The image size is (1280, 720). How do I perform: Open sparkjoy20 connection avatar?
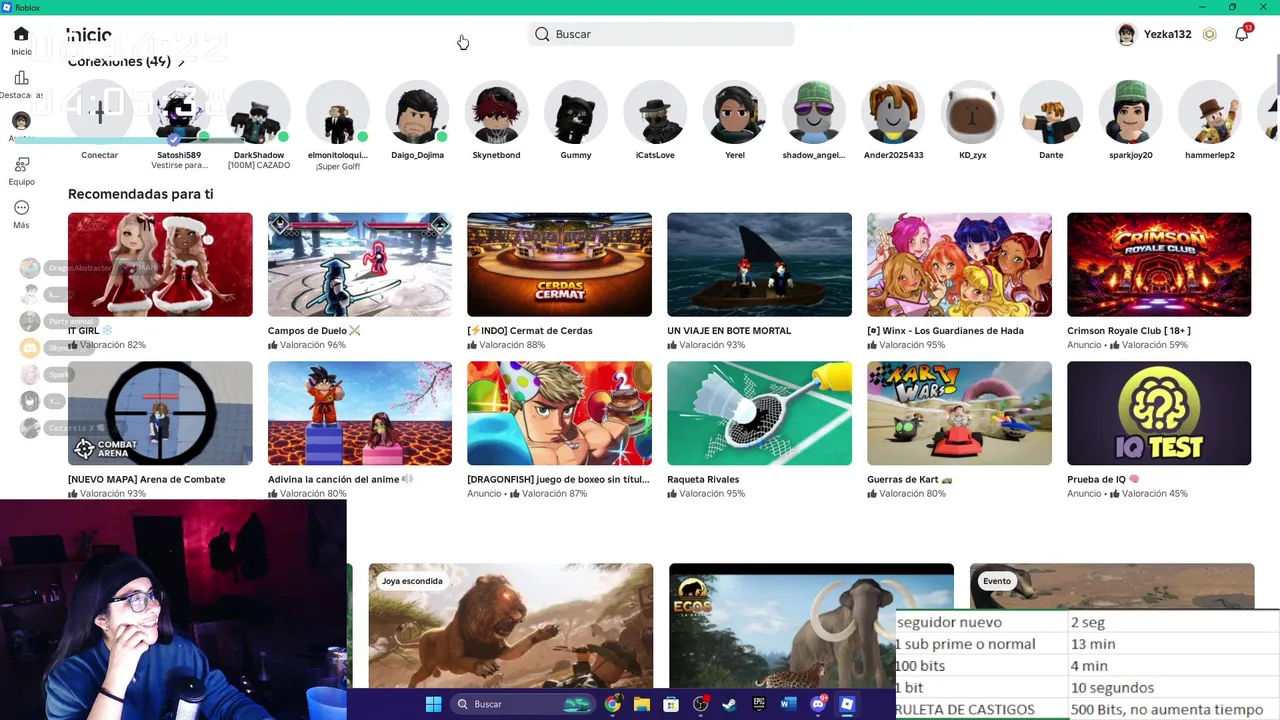click(x=1131, y=112)
